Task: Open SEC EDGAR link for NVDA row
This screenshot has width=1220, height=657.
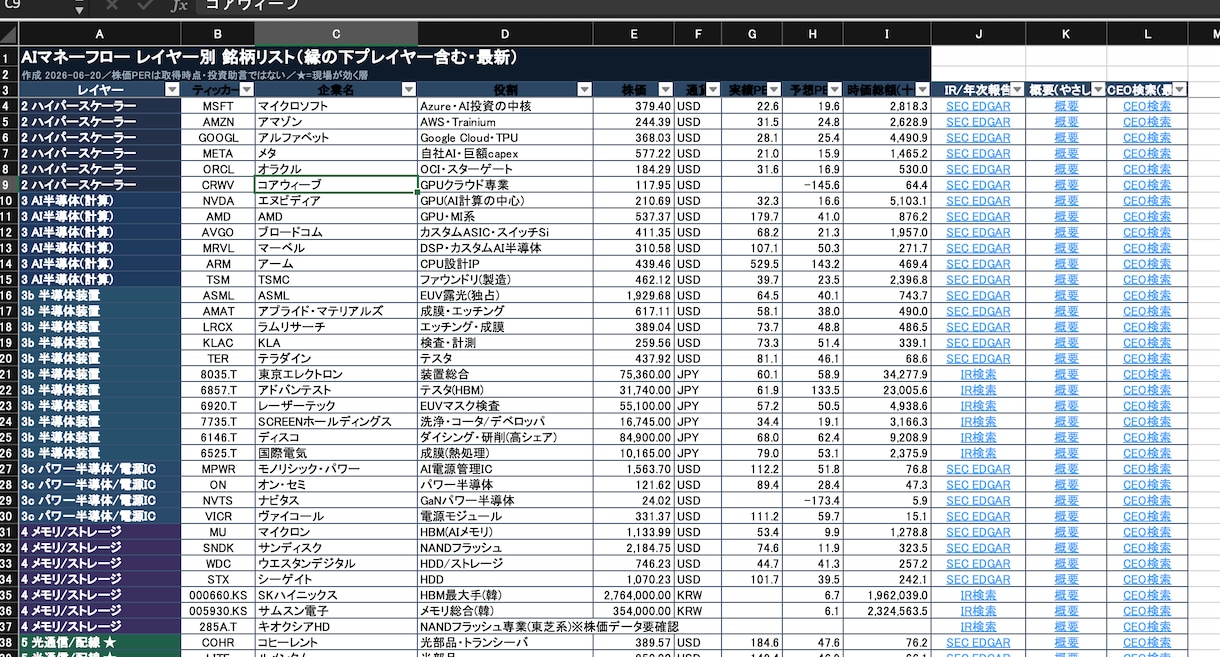Action: pyautogui.click(x=978, y=201)
